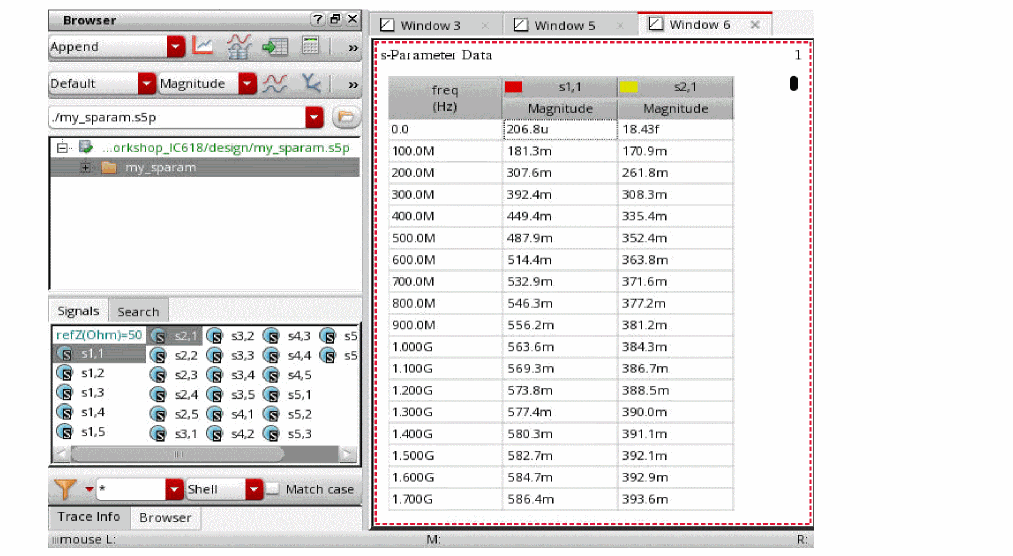Open the Magnitude modifier dropdown

tap(247, 84)
